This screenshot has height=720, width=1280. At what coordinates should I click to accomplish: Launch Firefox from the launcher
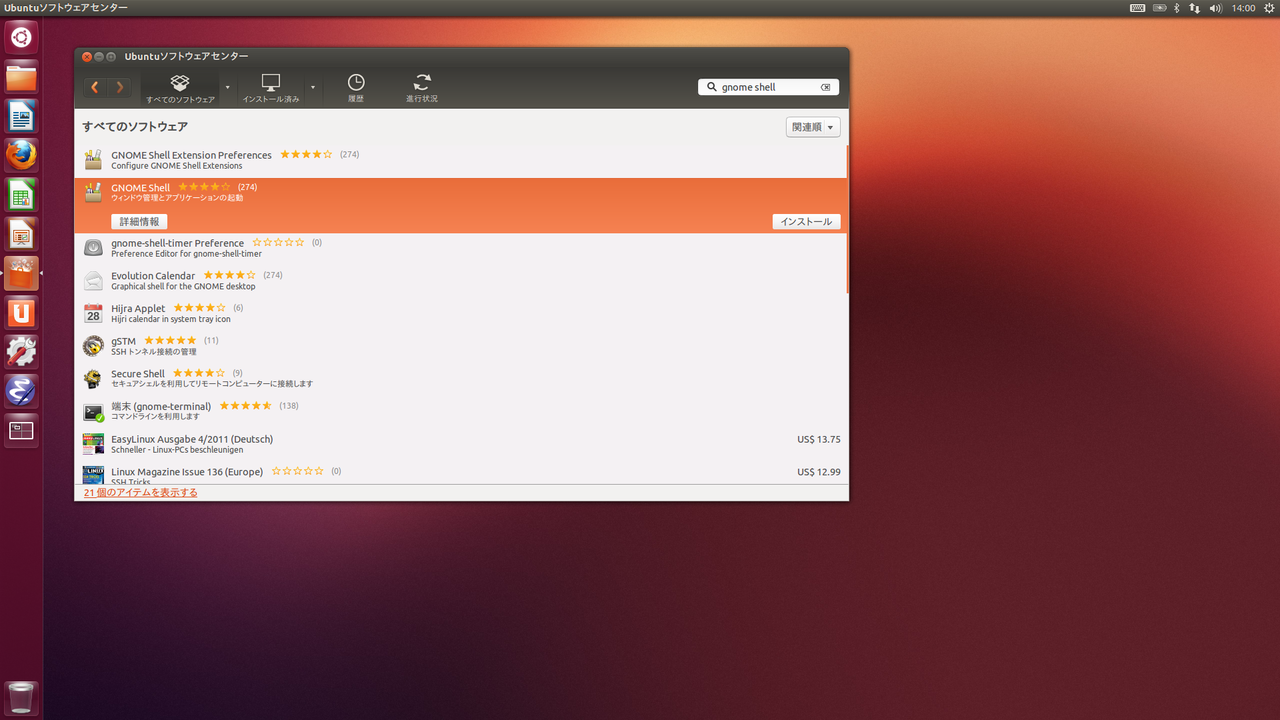point(21,155)
